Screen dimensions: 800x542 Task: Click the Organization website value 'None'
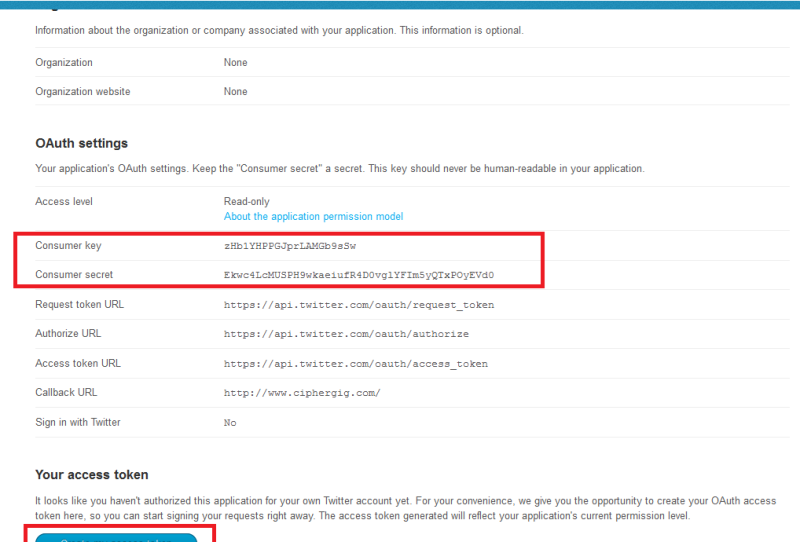pyautogui.click(x=235, y=91)
